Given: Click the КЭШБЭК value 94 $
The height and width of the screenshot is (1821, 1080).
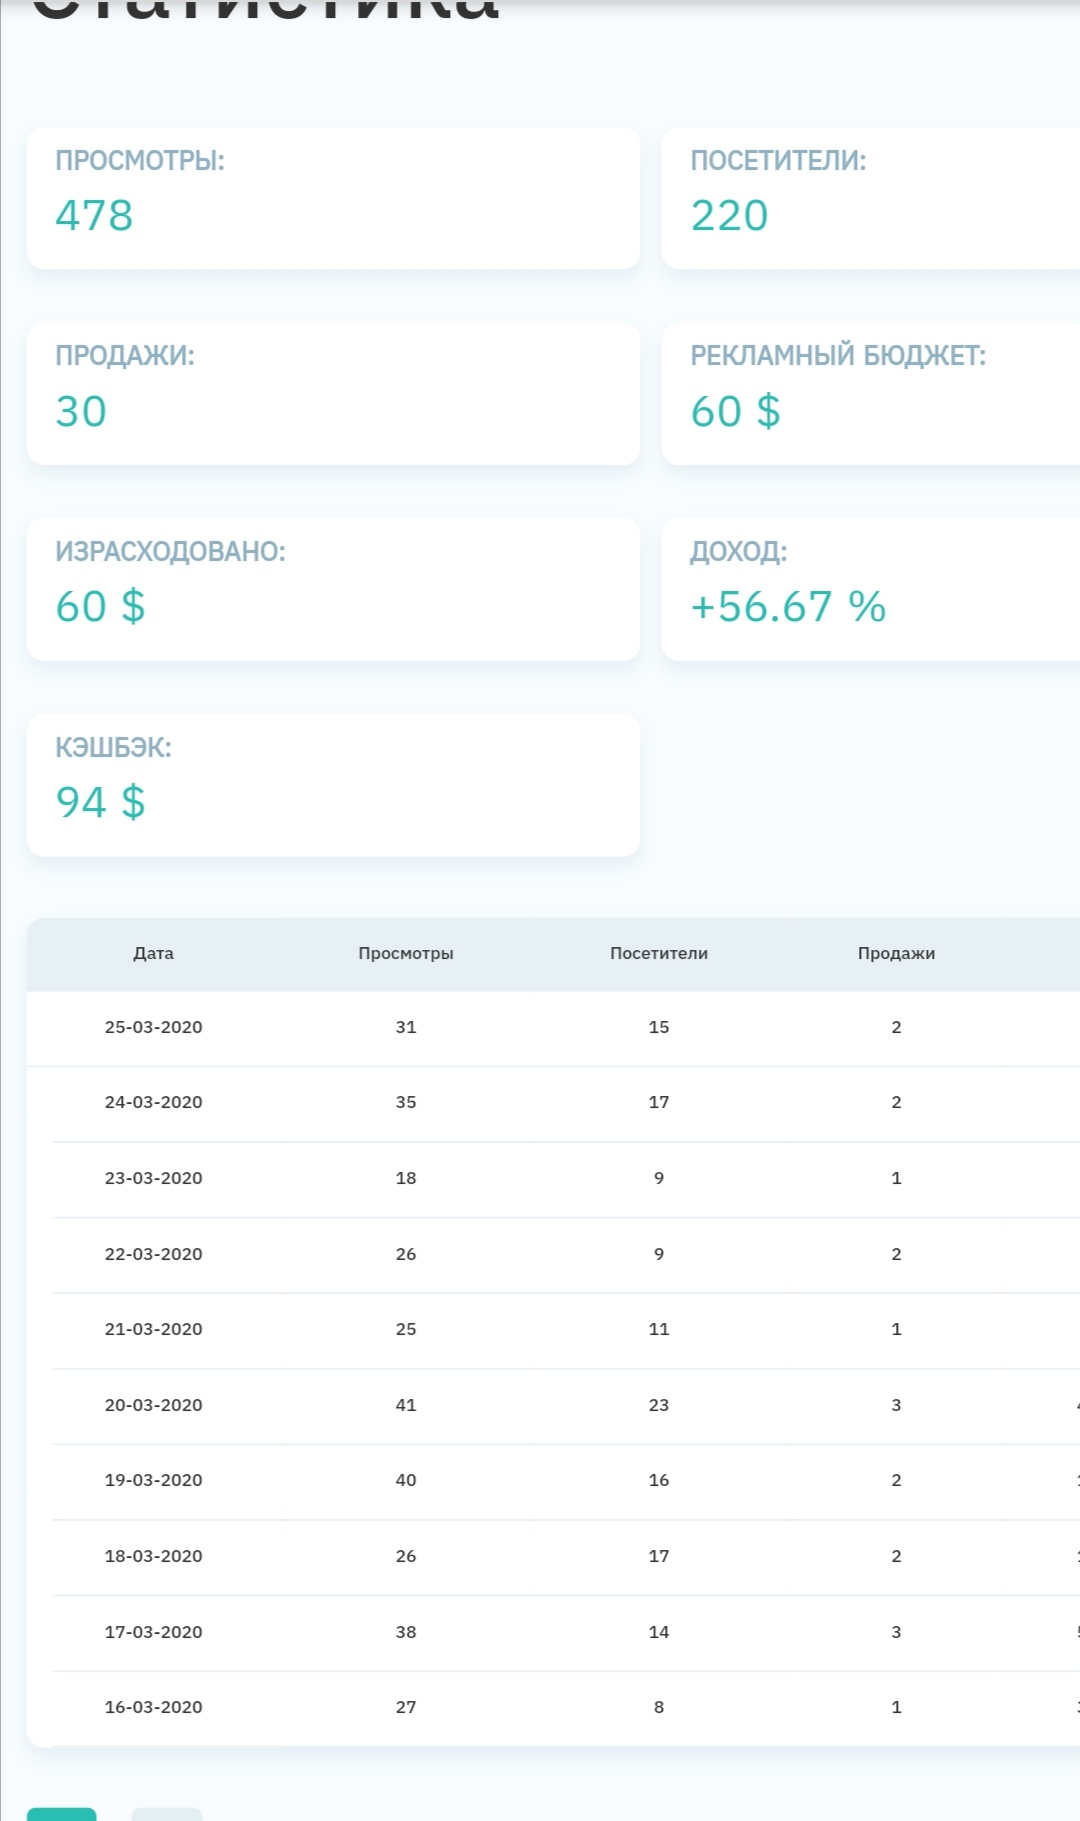Looking at the screenshot, I should (x=100, y=802).
